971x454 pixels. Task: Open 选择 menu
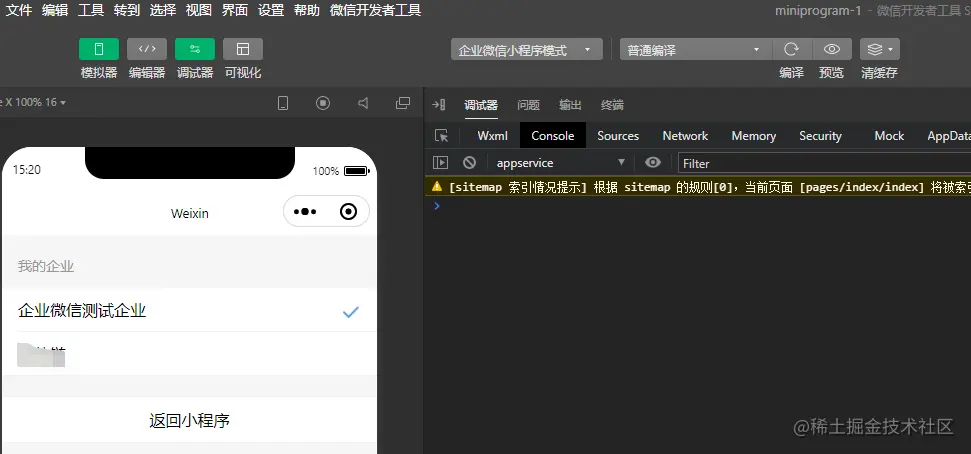(163, 10)
